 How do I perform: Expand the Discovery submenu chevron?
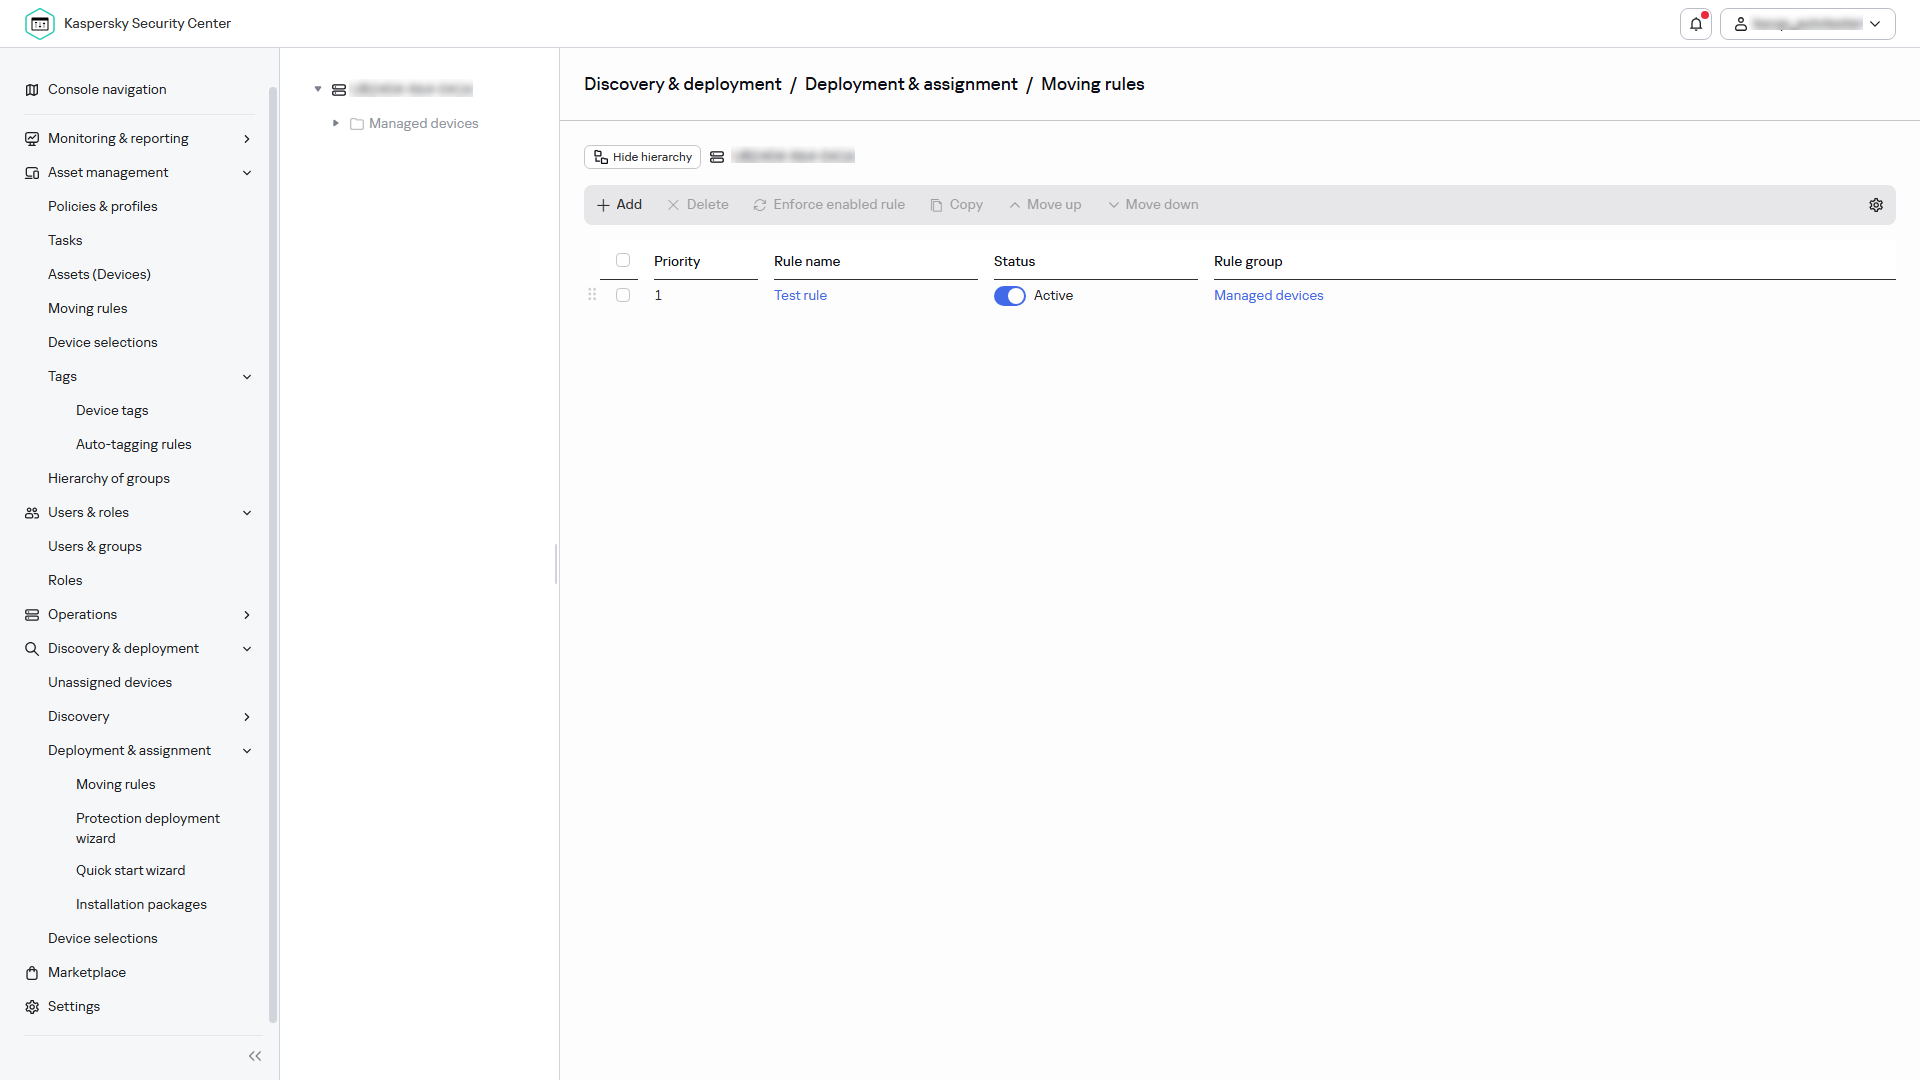coord(247,717)
